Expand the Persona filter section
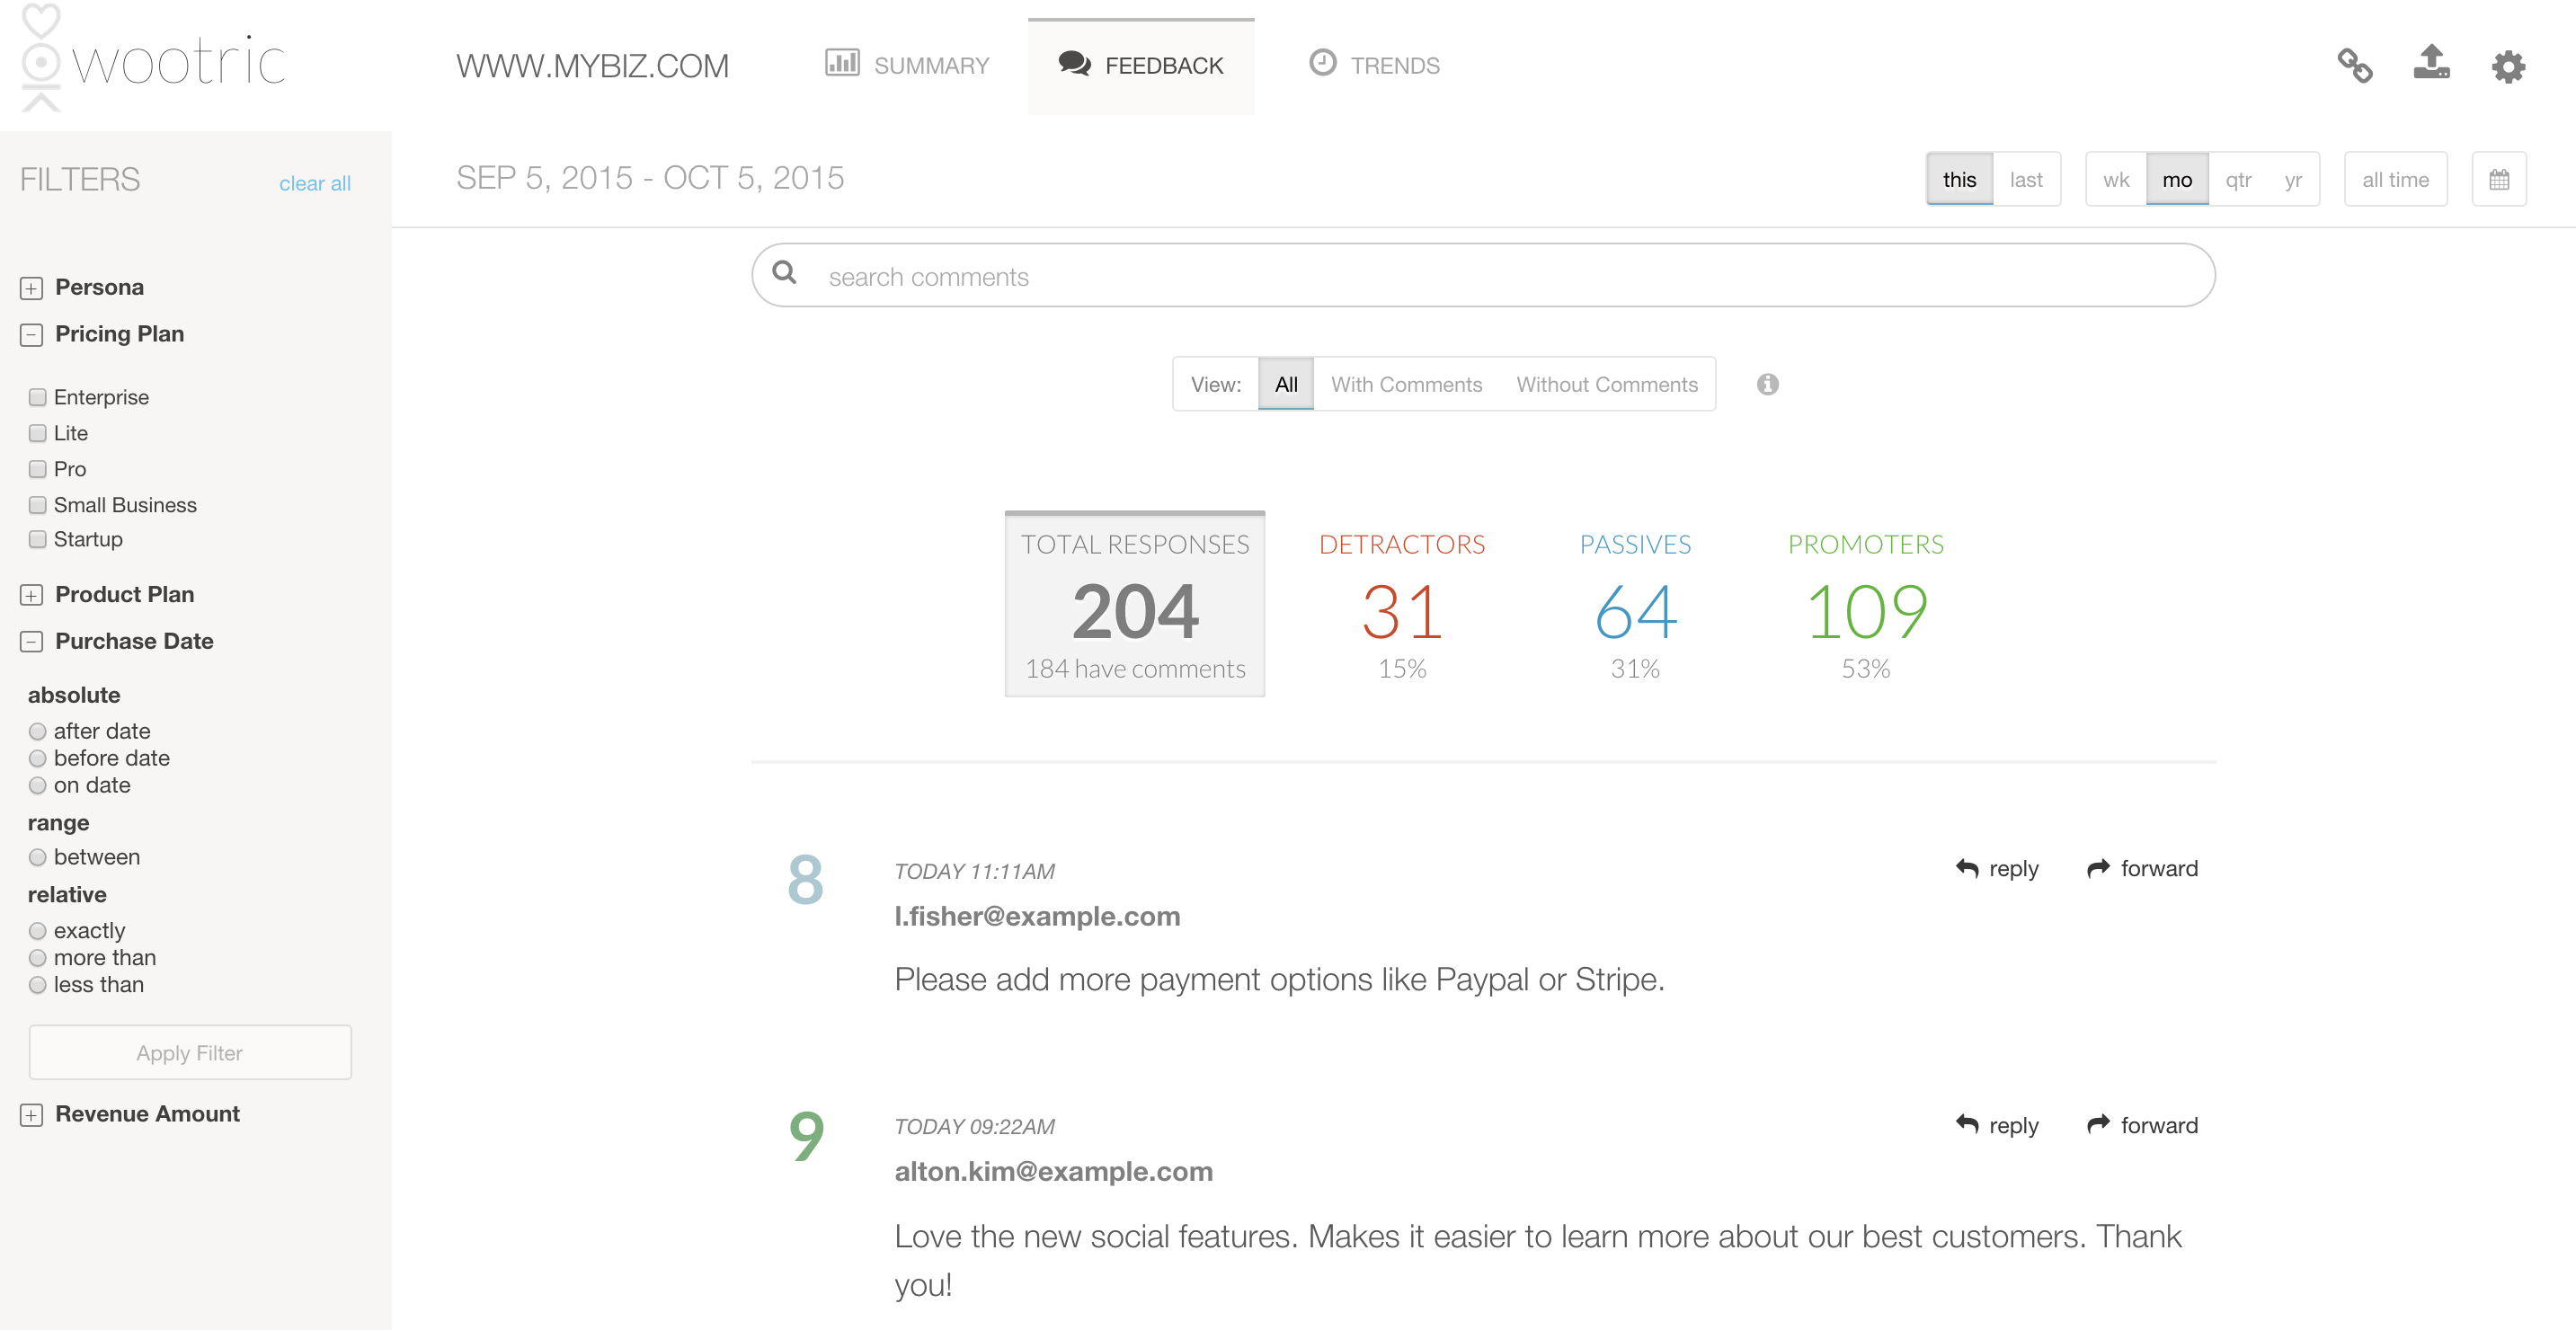2576x1330 pixels. click(32, 288)
